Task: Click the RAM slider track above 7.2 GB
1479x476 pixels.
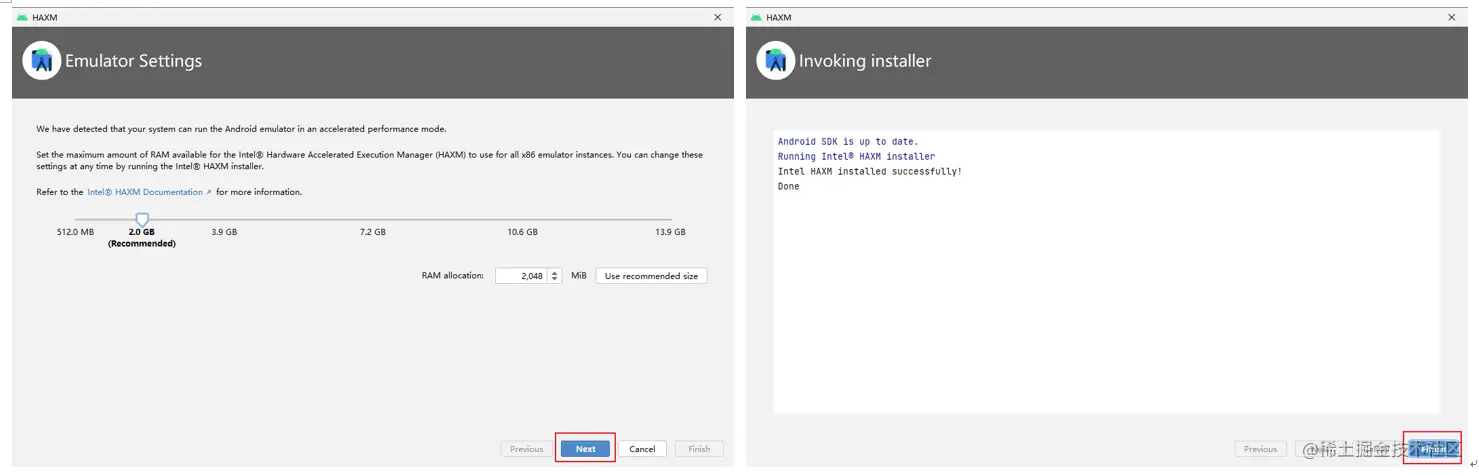Action: coord(372,219)
